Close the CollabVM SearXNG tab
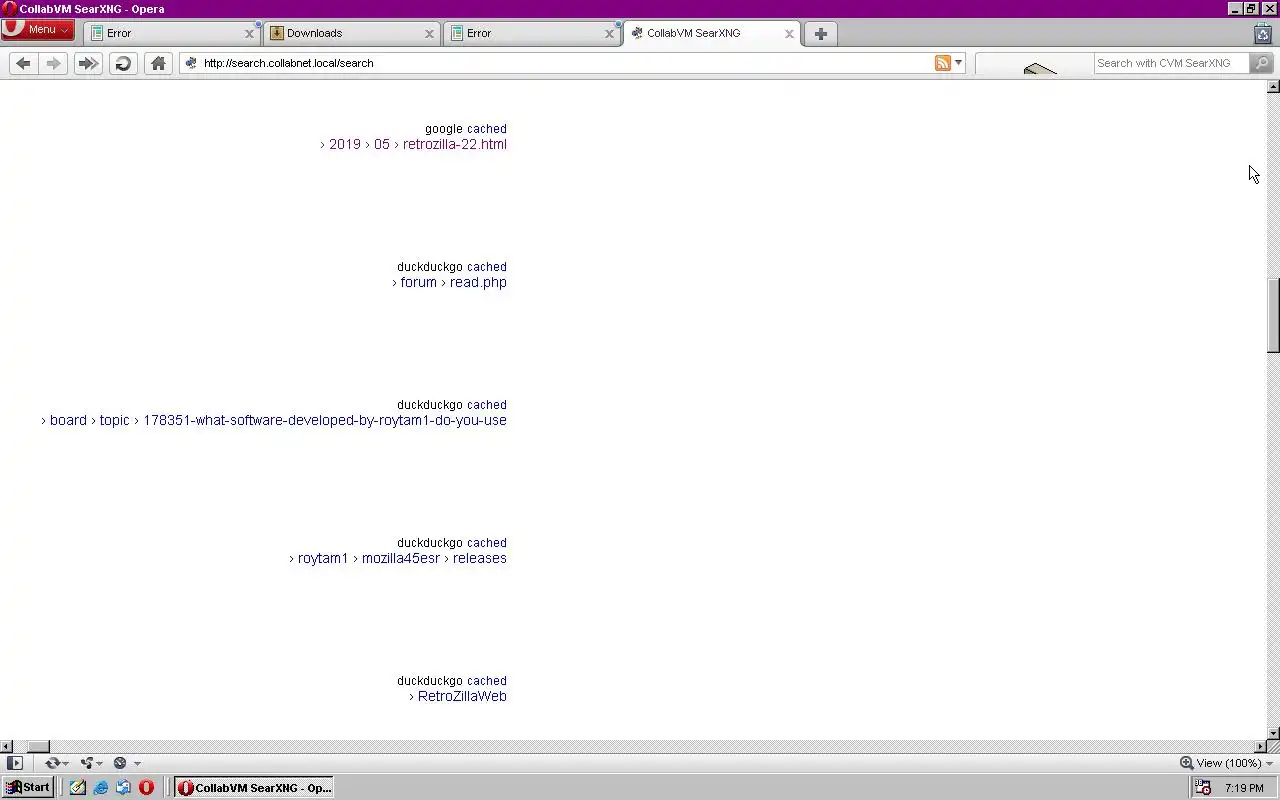 pyautogui.click(x=789, y=33)
